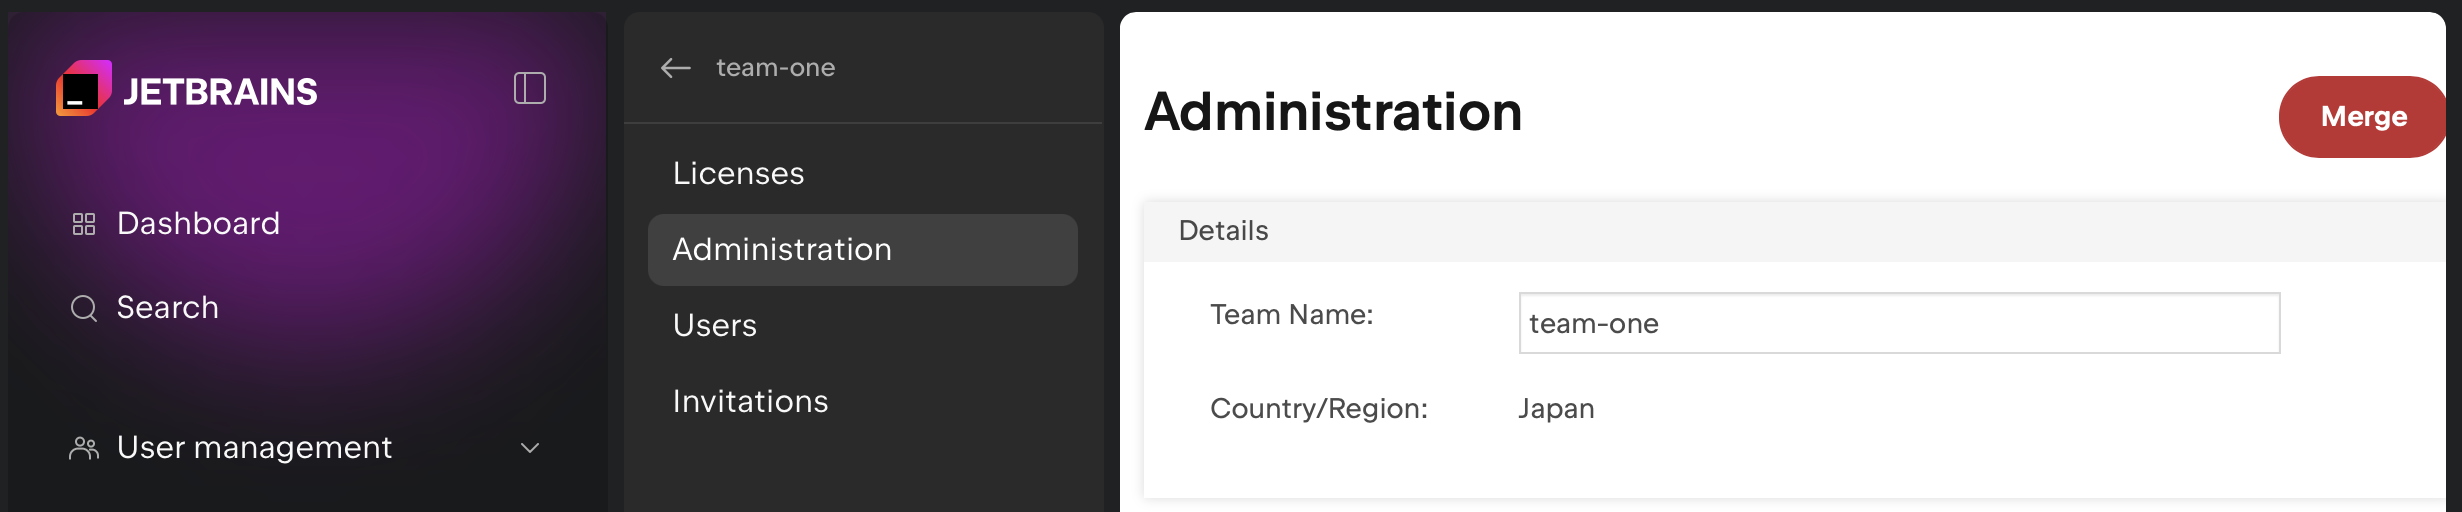The image size is (2462, 512).
Task: Click the JETBRAINS wordmark text
Action: point(220,92)
